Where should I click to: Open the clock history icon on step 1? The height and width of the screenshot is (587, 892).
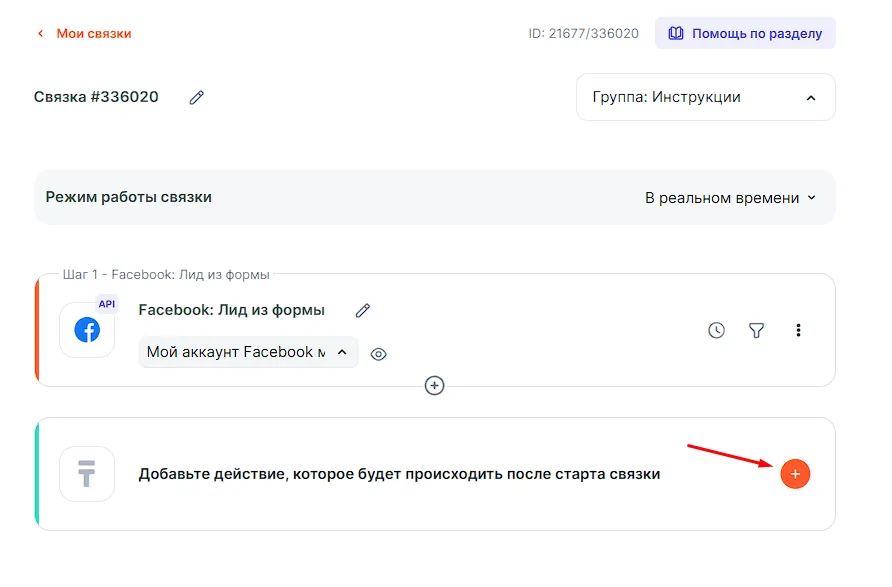click(716, 330)
